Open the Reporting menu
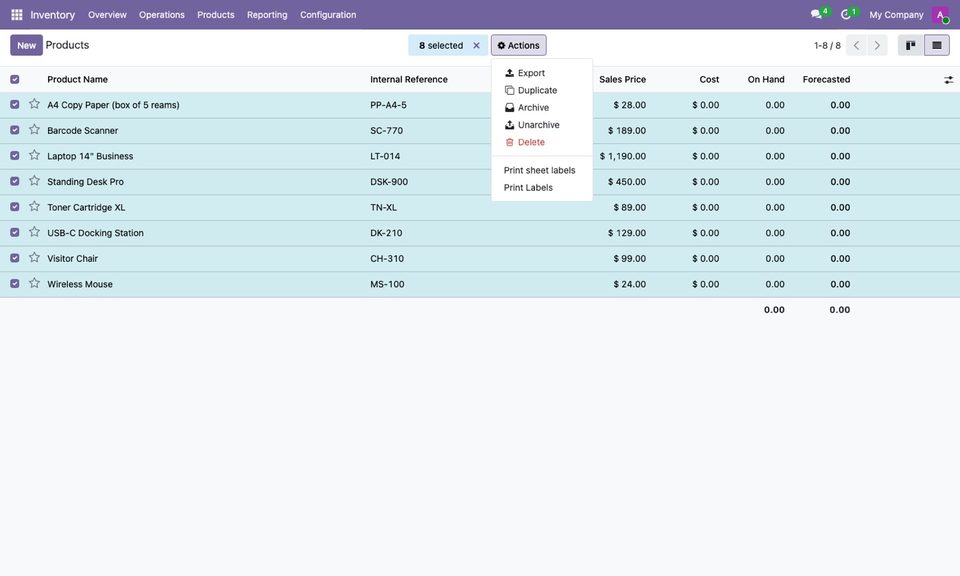The height and width of the screenshot is (576, 960). click(x=267, y=15)
